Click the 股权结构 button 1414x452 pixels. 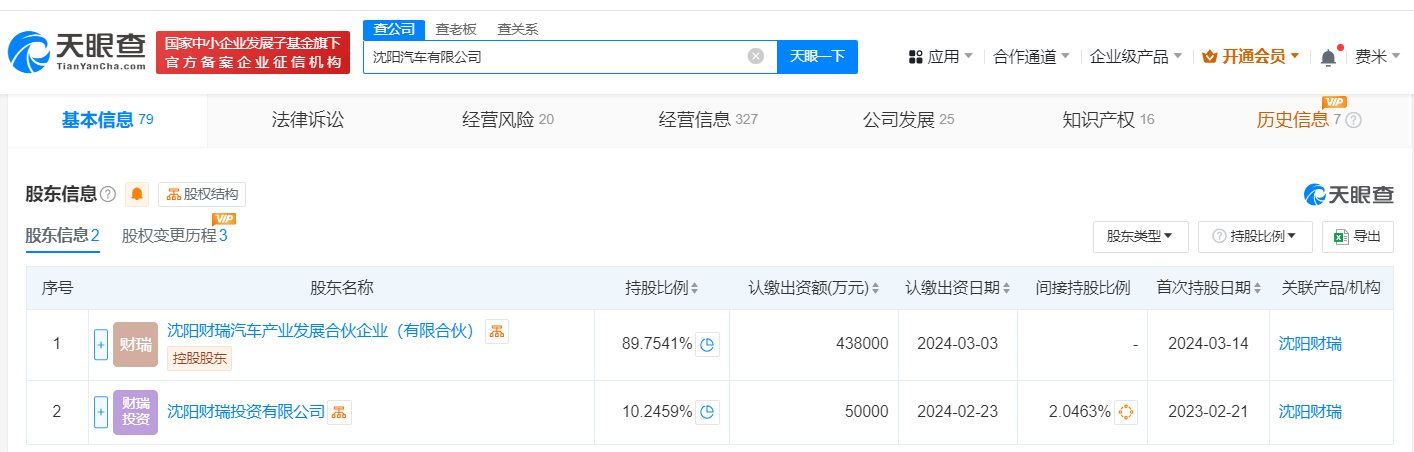pyautogui.click(x=202, y=194)
